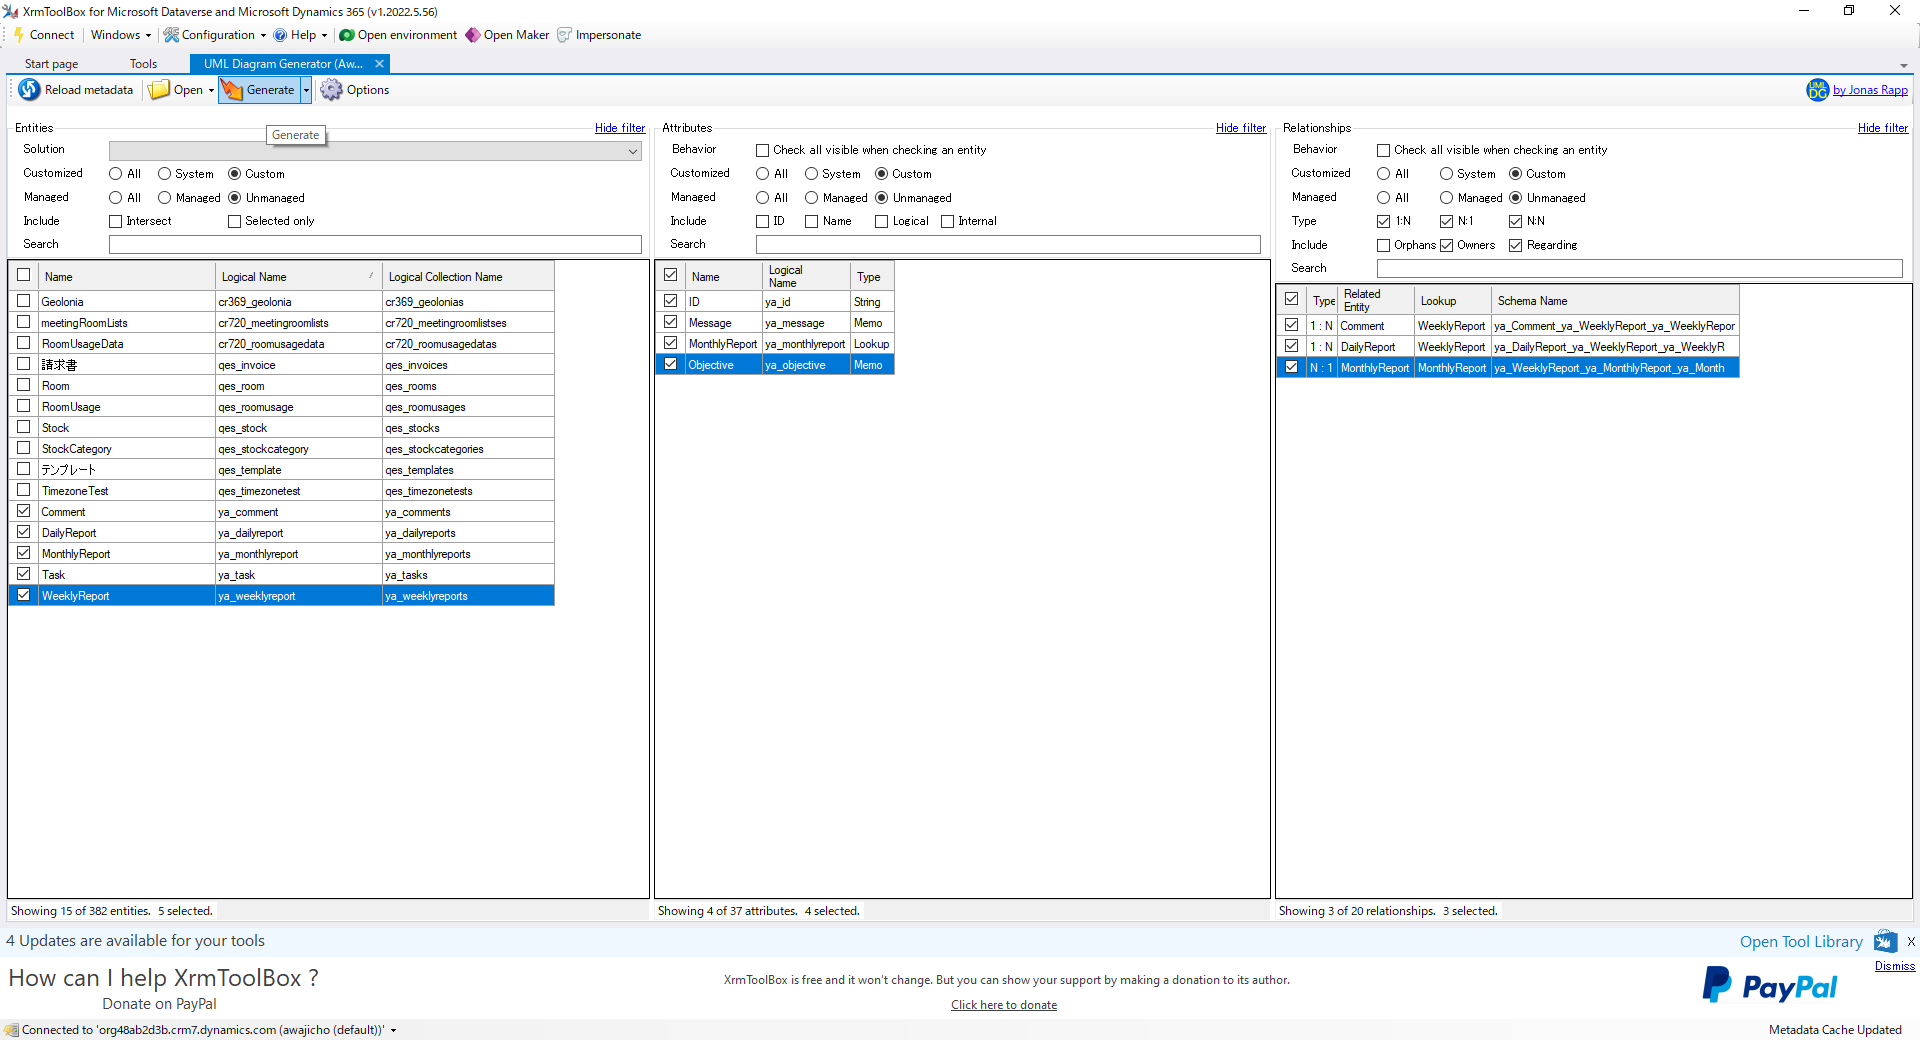Uncheck the DailyReport entity checkbox
Screen dimensions: 1920x1040
point(24,532)
